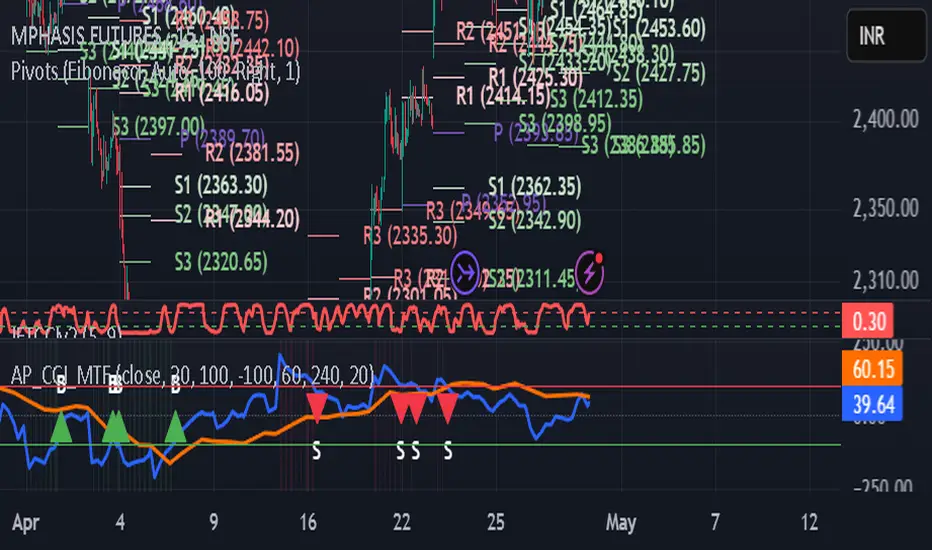Select the S1 (2362.35) pivot label
The image size is (932, 550).
point(535,187)
